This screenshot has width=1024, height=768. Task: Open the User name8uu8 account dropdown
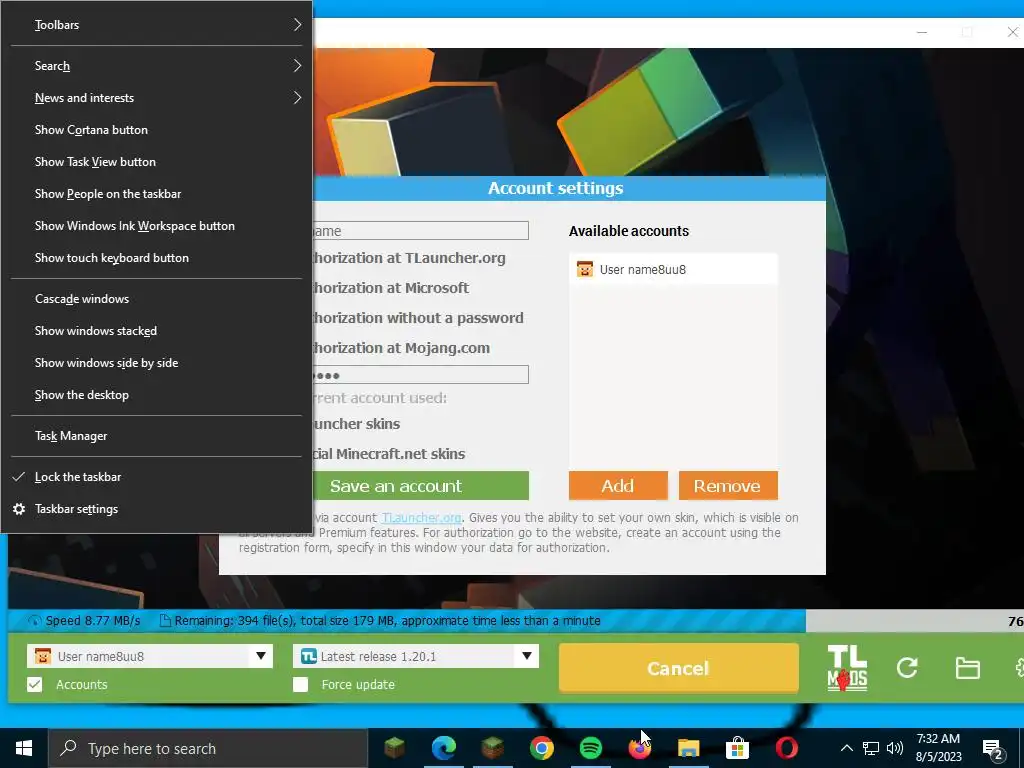pyautogui.click(x=261, y=656)
